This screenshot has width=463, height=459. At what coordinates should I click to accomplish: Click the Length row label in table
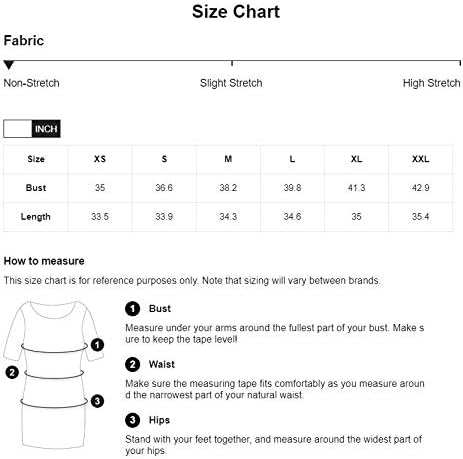36,217
